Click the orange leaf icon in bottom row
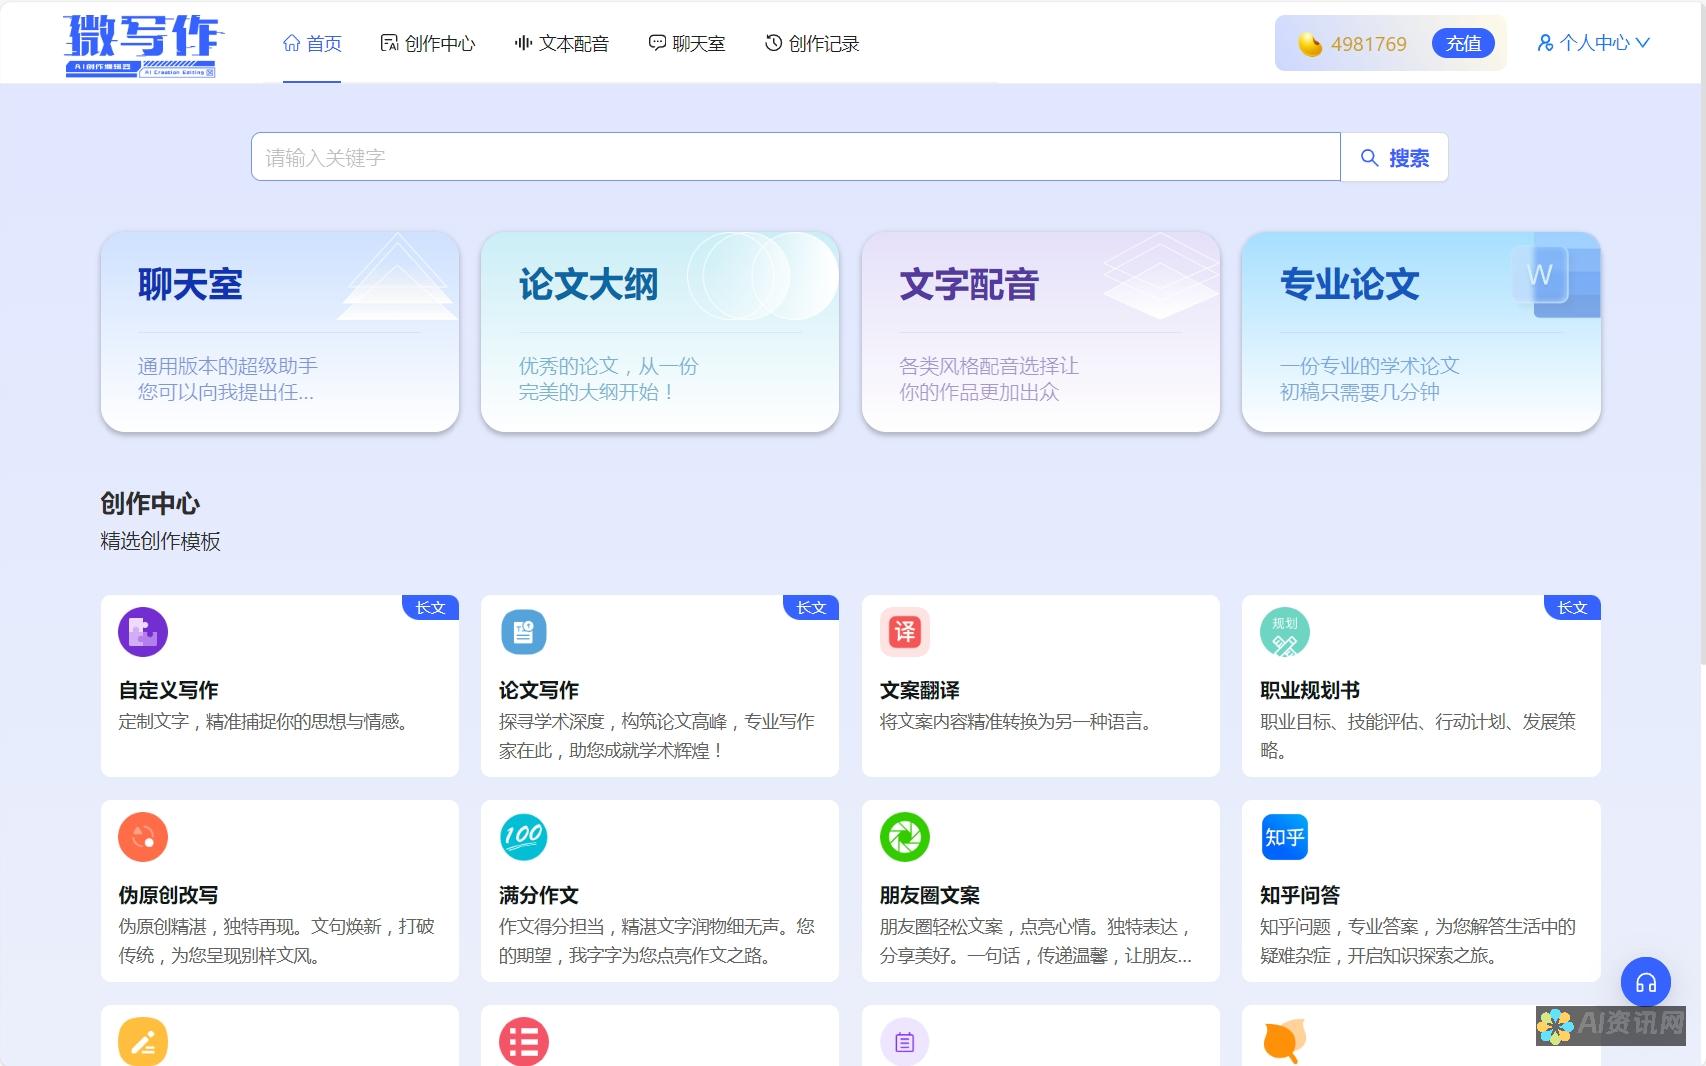Screen dimensions: 1706x1066 coord(1285,1042)
